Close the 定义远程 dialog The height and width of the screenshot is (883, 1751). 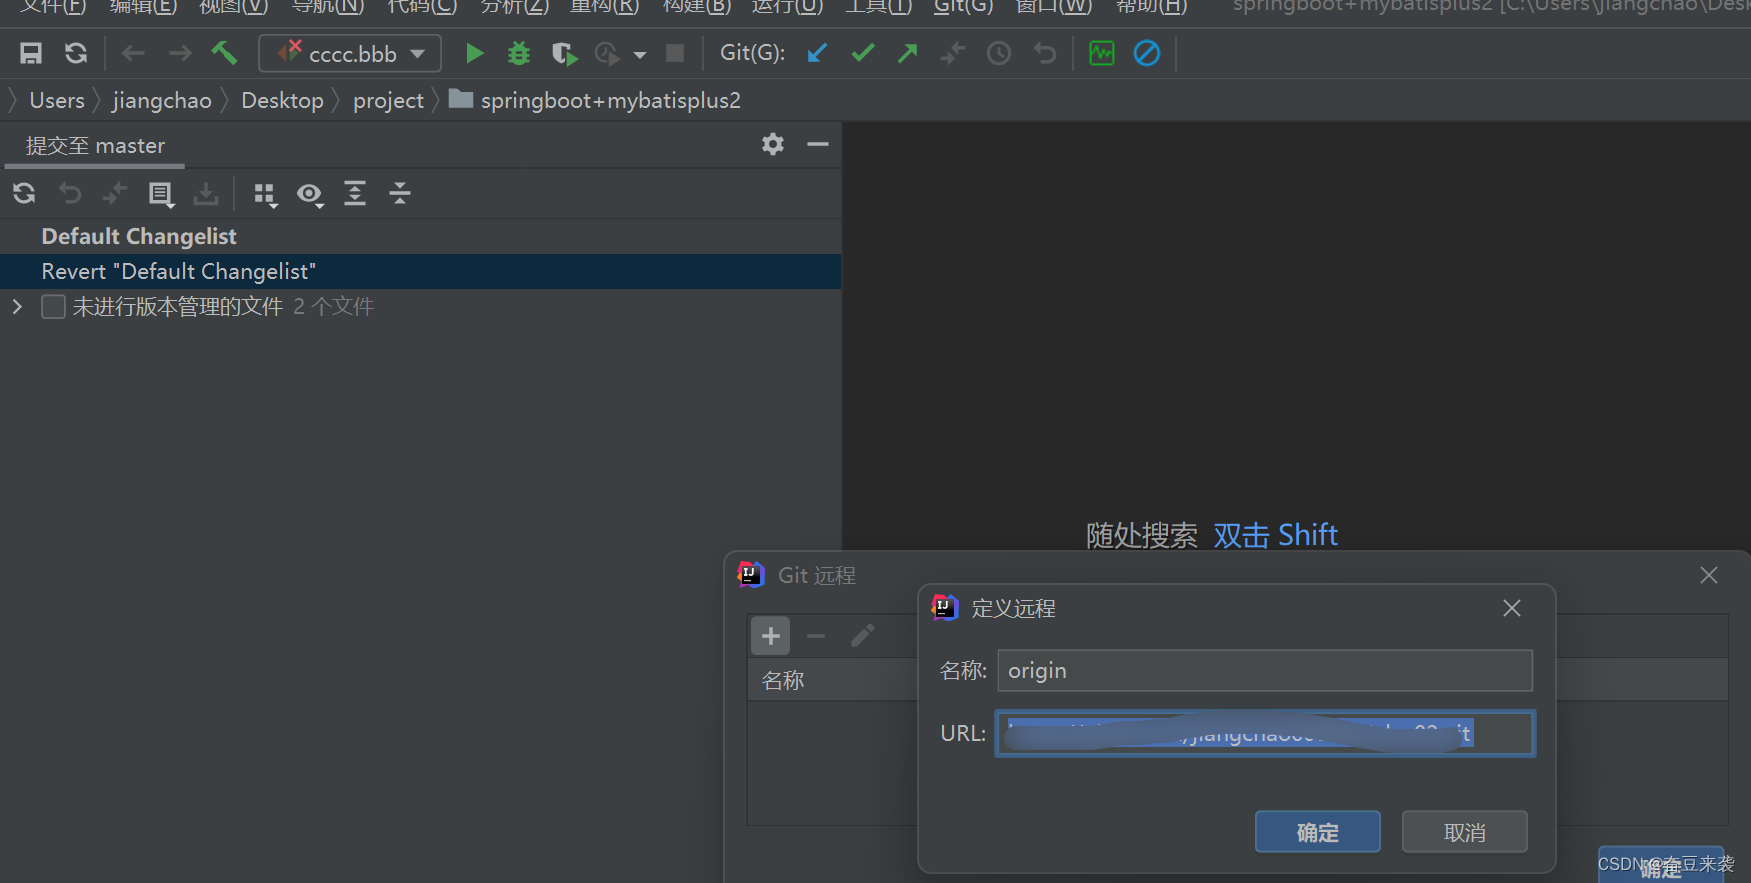coord(1512,608)
